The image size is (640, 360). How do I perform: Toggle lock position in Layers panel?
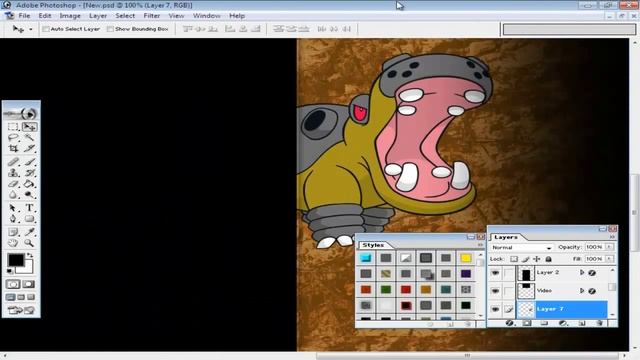click(x=537, y=259)
